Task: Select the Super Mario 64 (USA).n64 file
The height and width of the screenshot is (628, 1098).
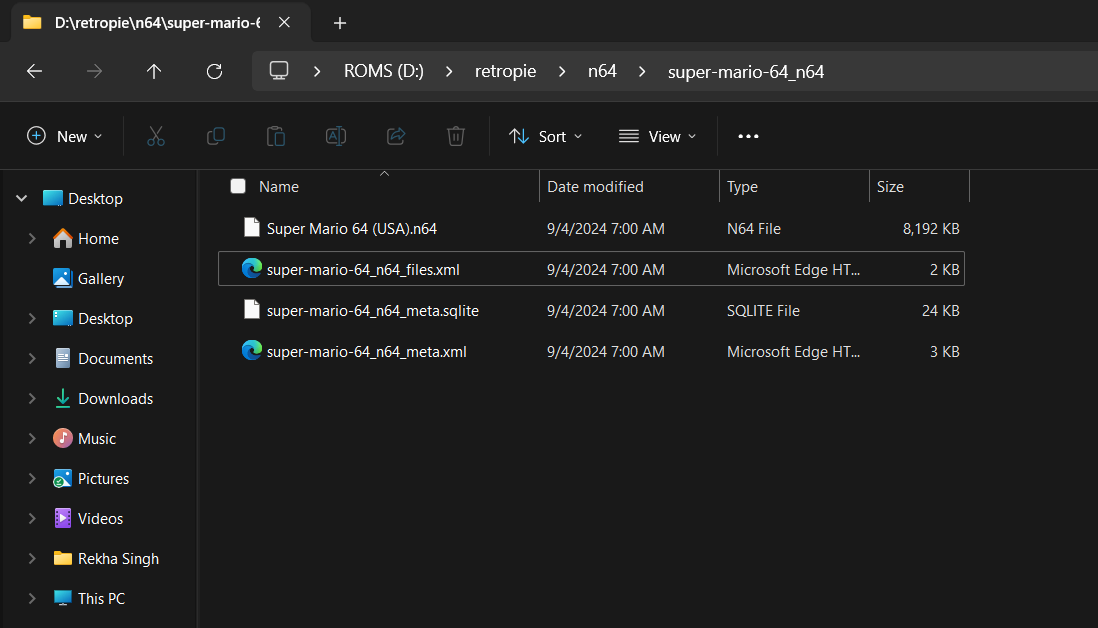Action: pos(351,228)
